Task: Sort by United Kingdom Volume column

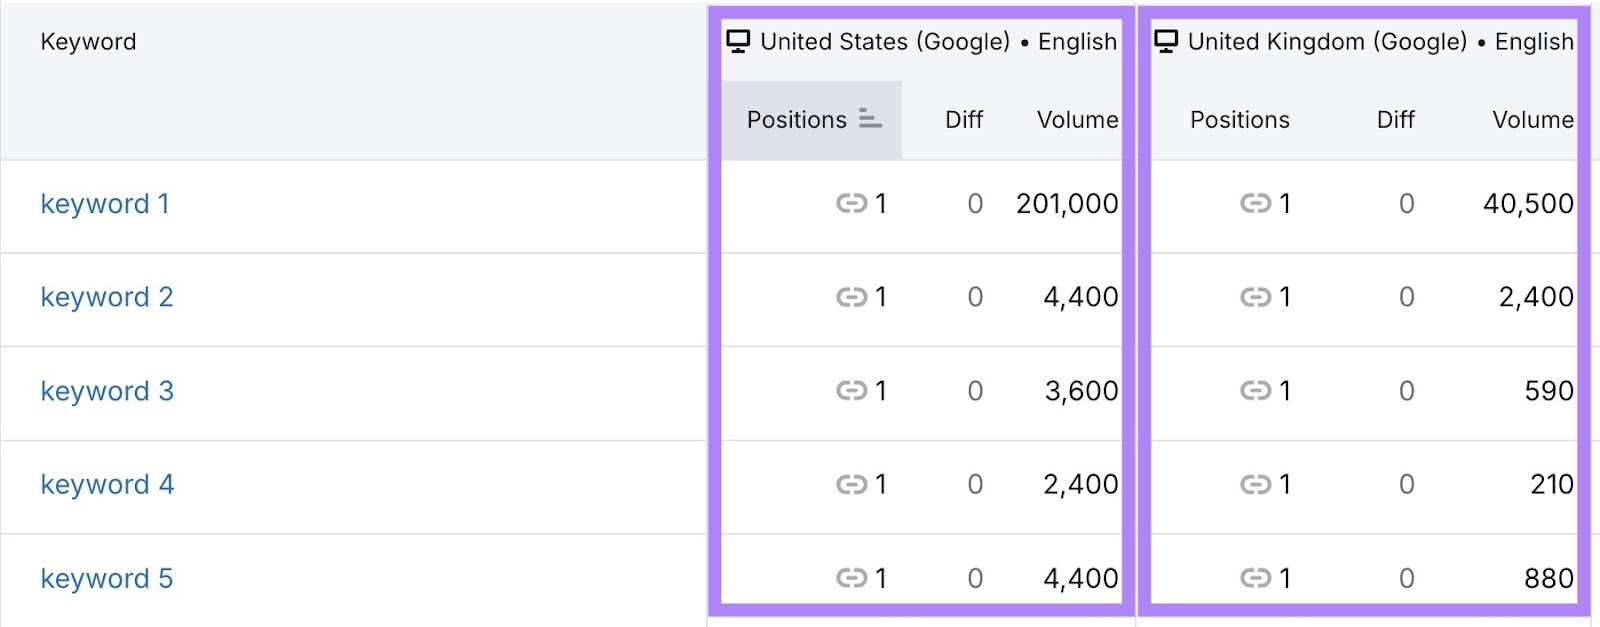Action: (x=1532, y=120)
